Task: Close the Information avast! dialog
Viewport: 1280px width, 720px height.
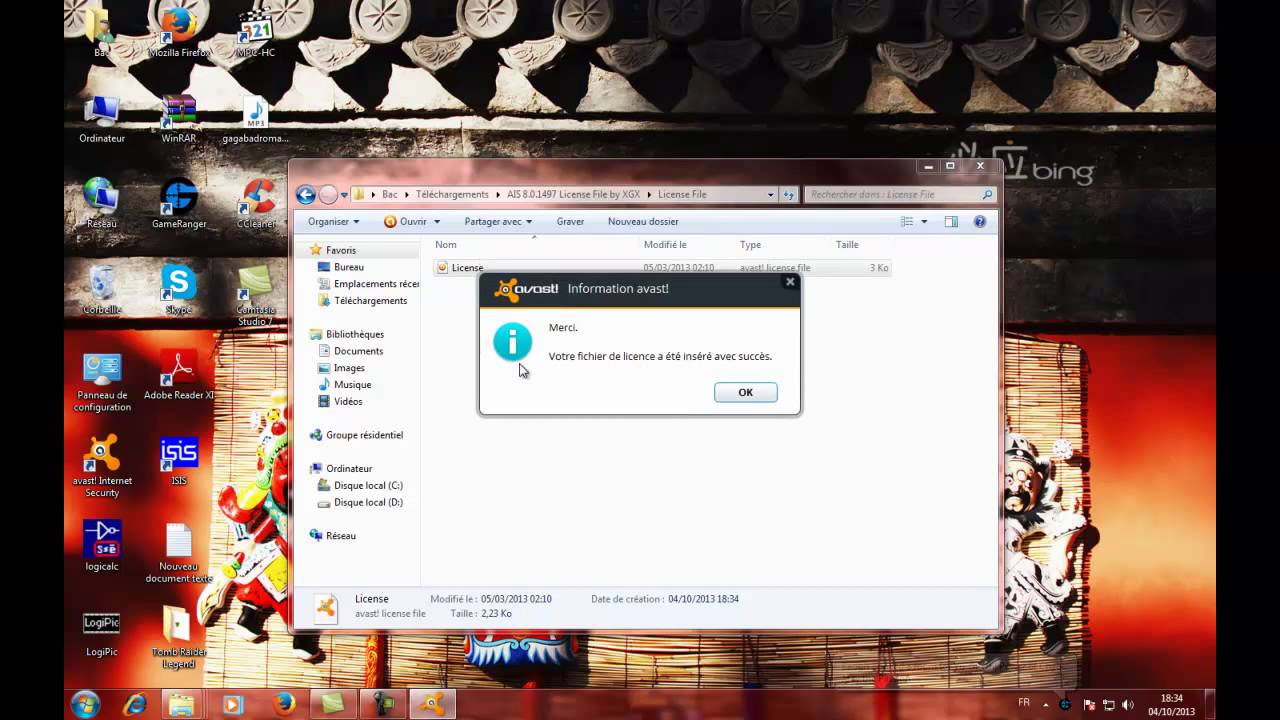Action: (790, 282)
